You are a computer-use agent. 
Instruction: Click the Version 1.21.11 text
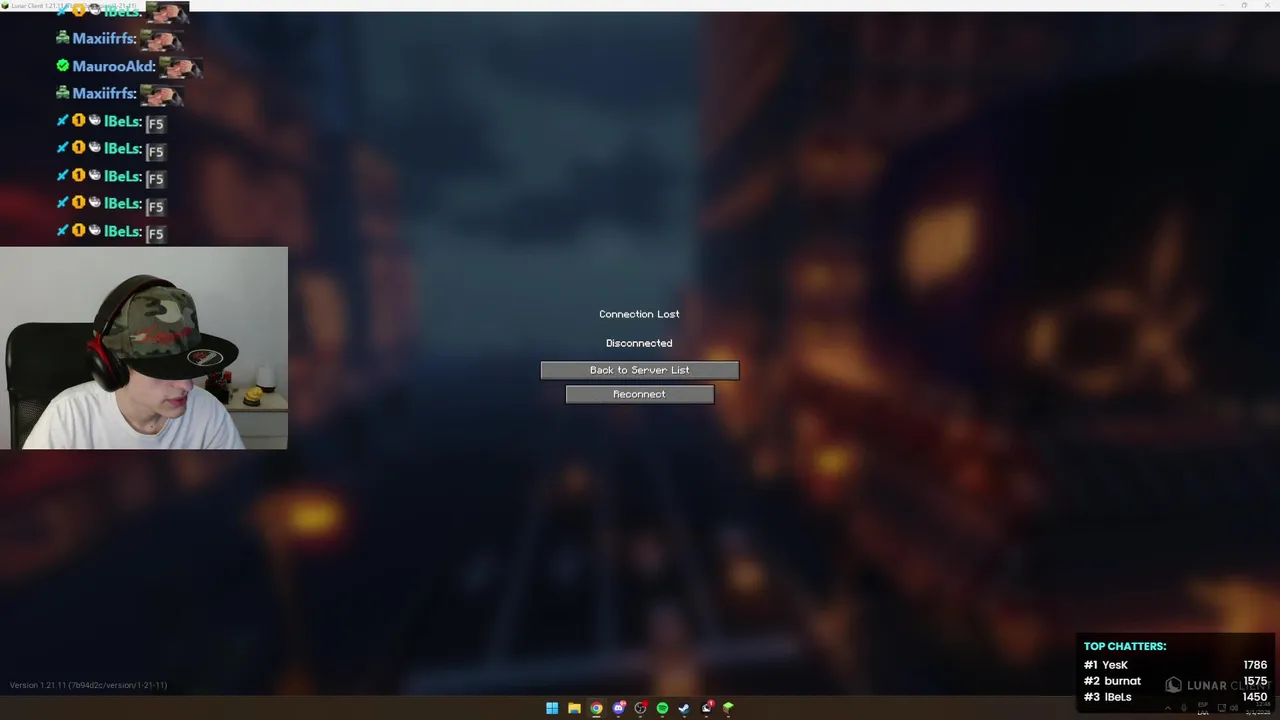(x=88, y=685)
